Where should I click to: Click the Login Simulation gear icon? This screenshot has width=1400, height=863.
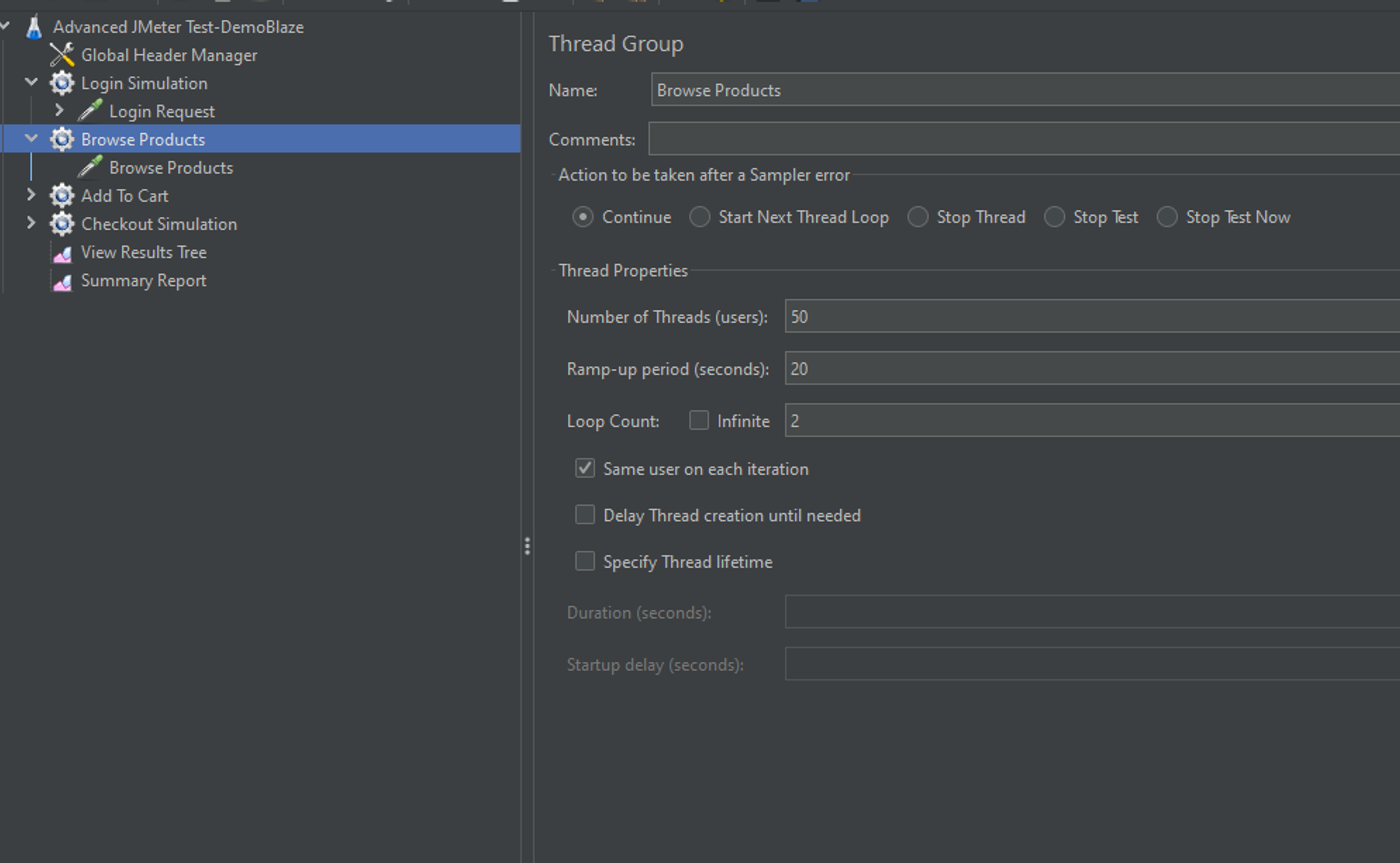pos(62,83)
